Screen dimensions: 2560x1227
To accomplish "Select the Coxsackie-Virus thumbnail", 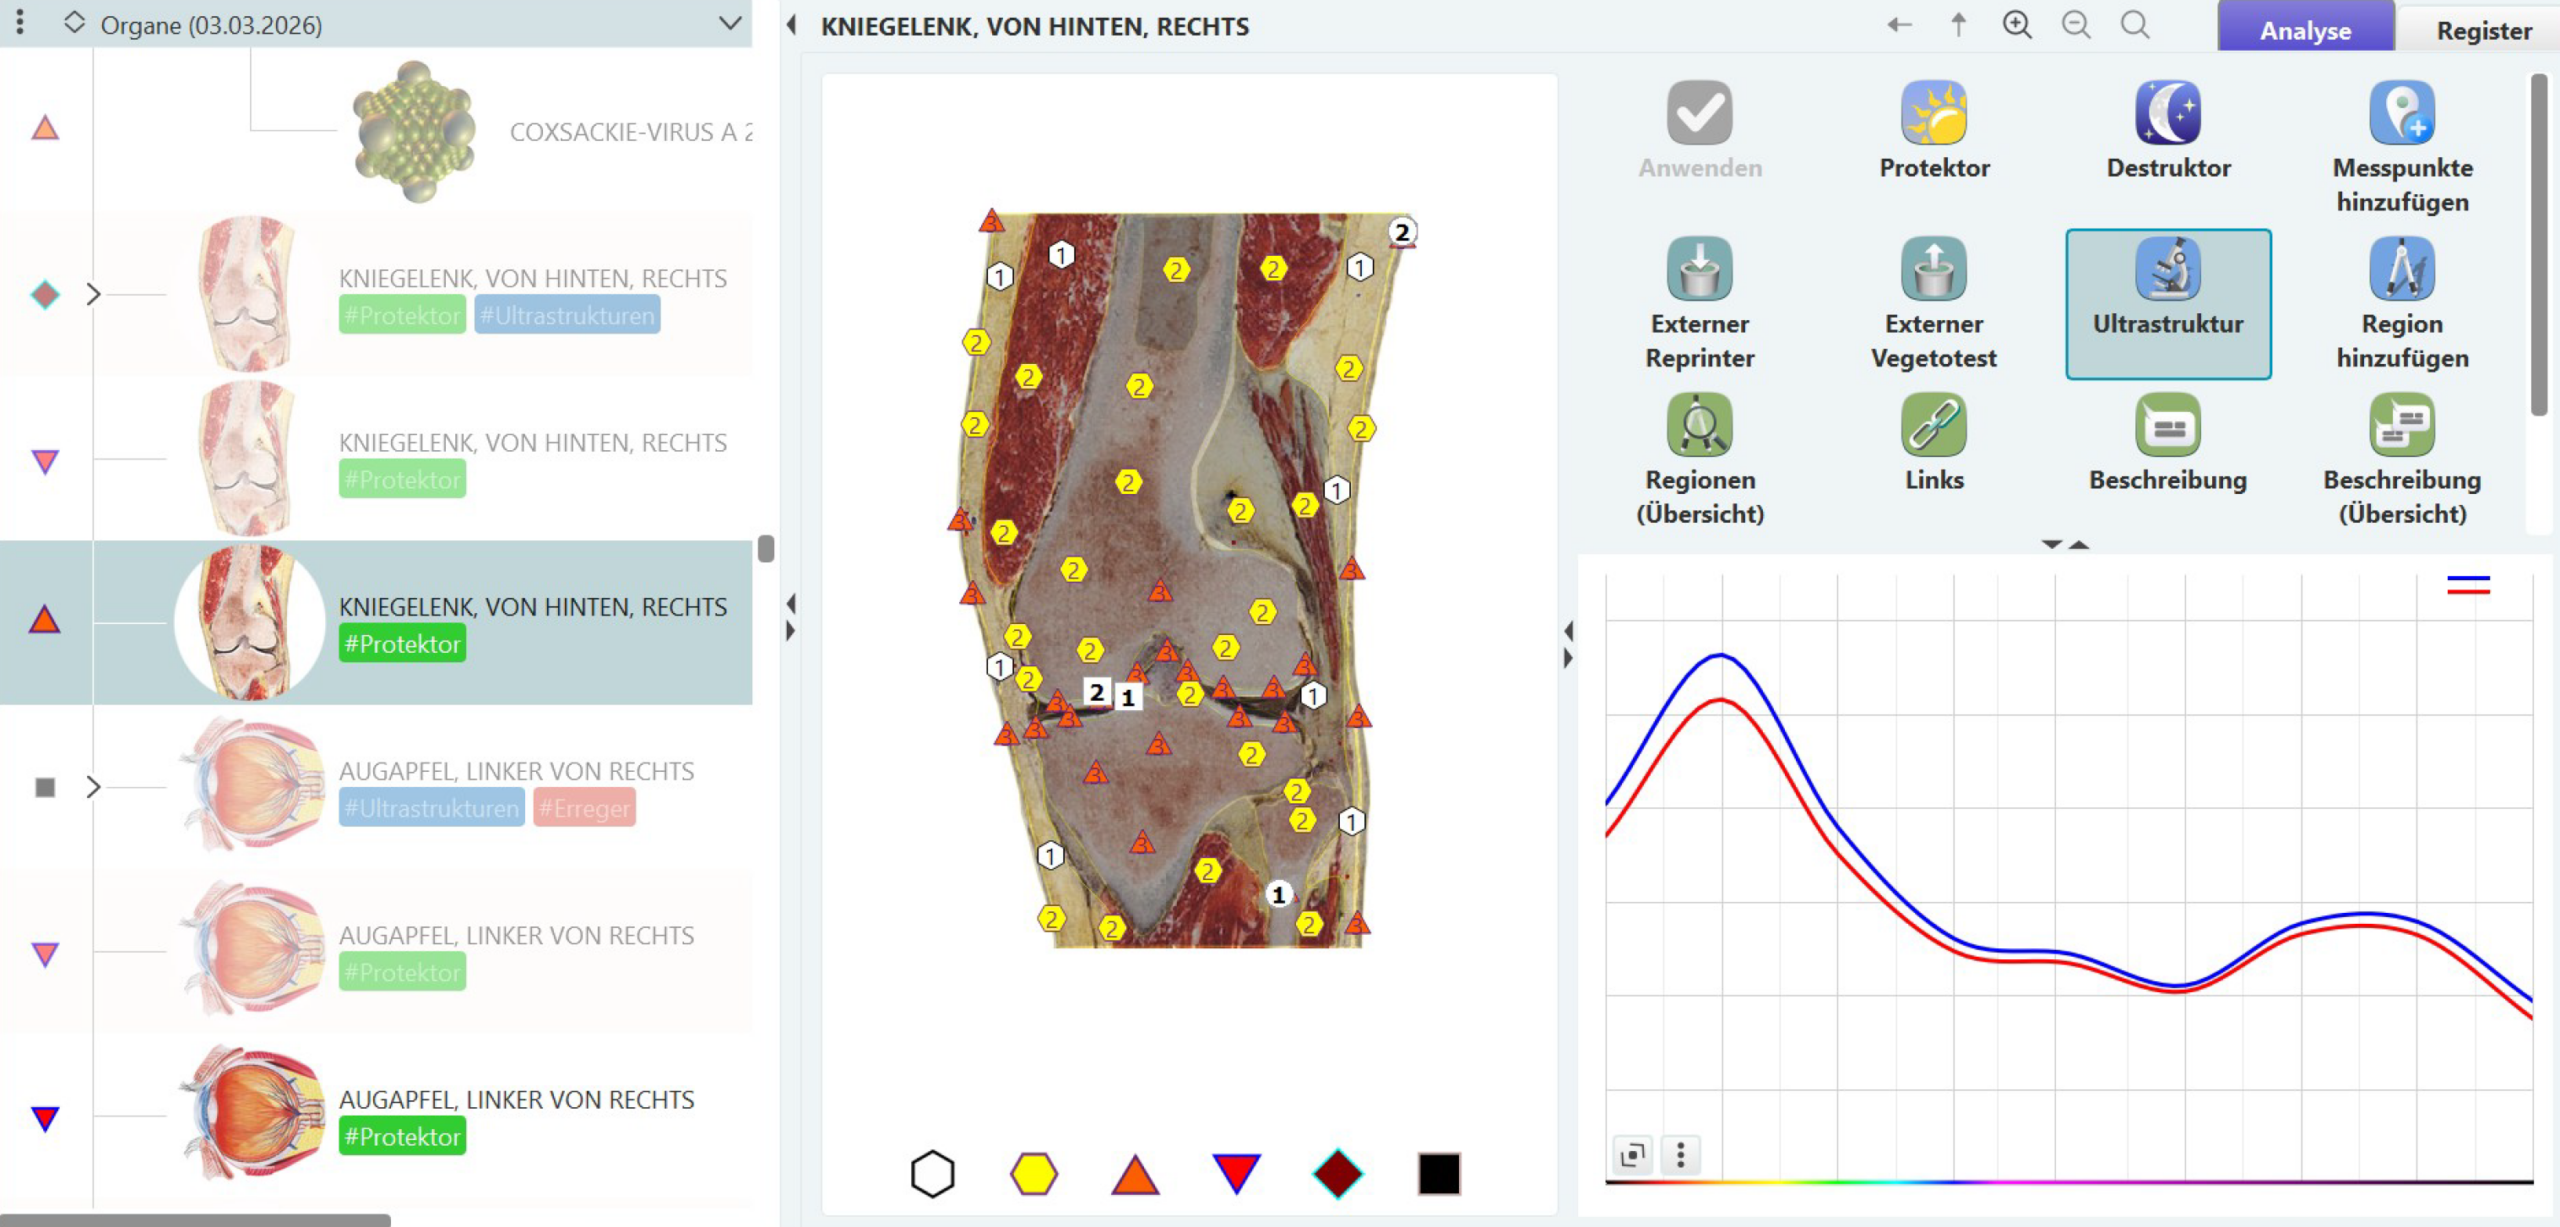I will point(414,131).
